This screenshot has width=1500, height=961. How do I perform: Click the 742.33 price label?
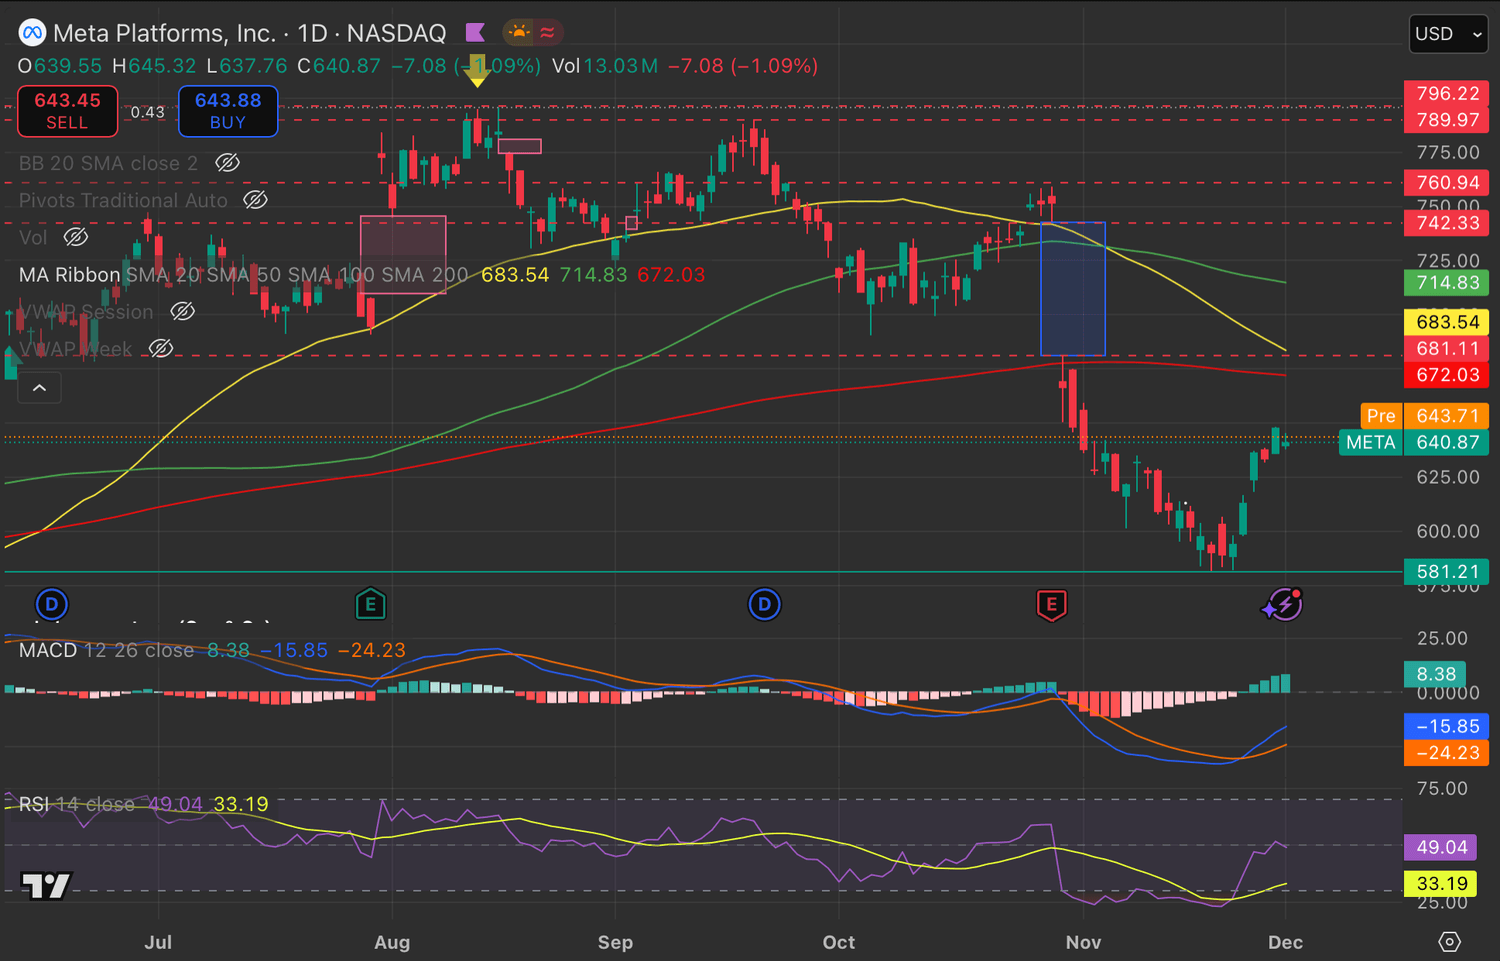coord(1447,223)
